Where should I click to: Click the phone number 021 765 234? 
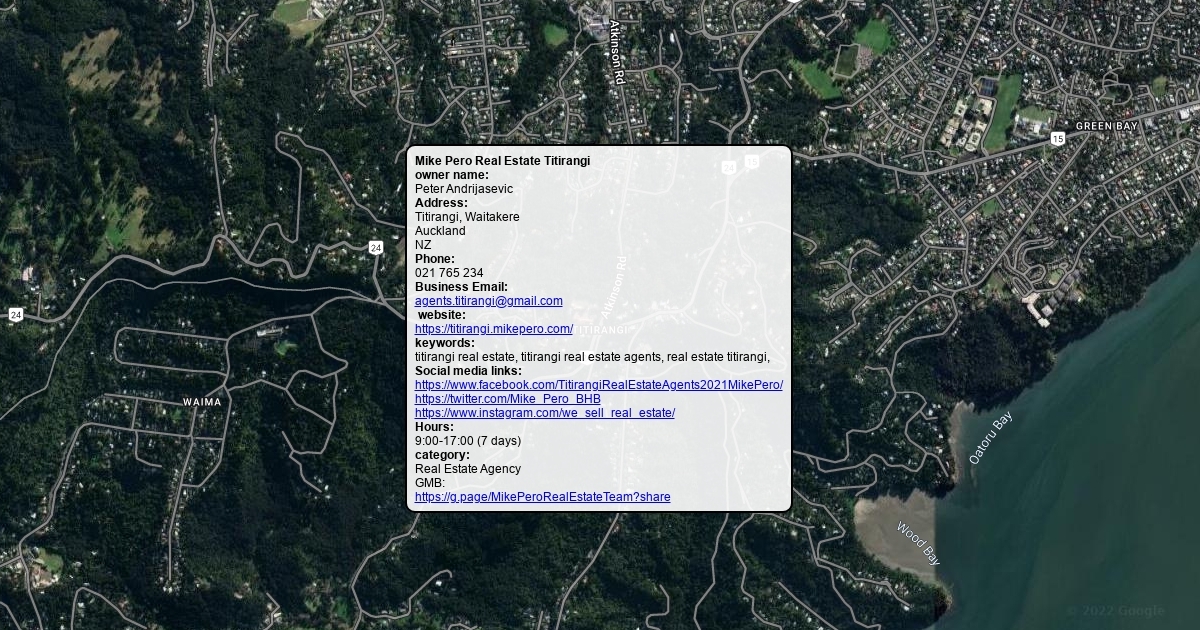point(449,273)
